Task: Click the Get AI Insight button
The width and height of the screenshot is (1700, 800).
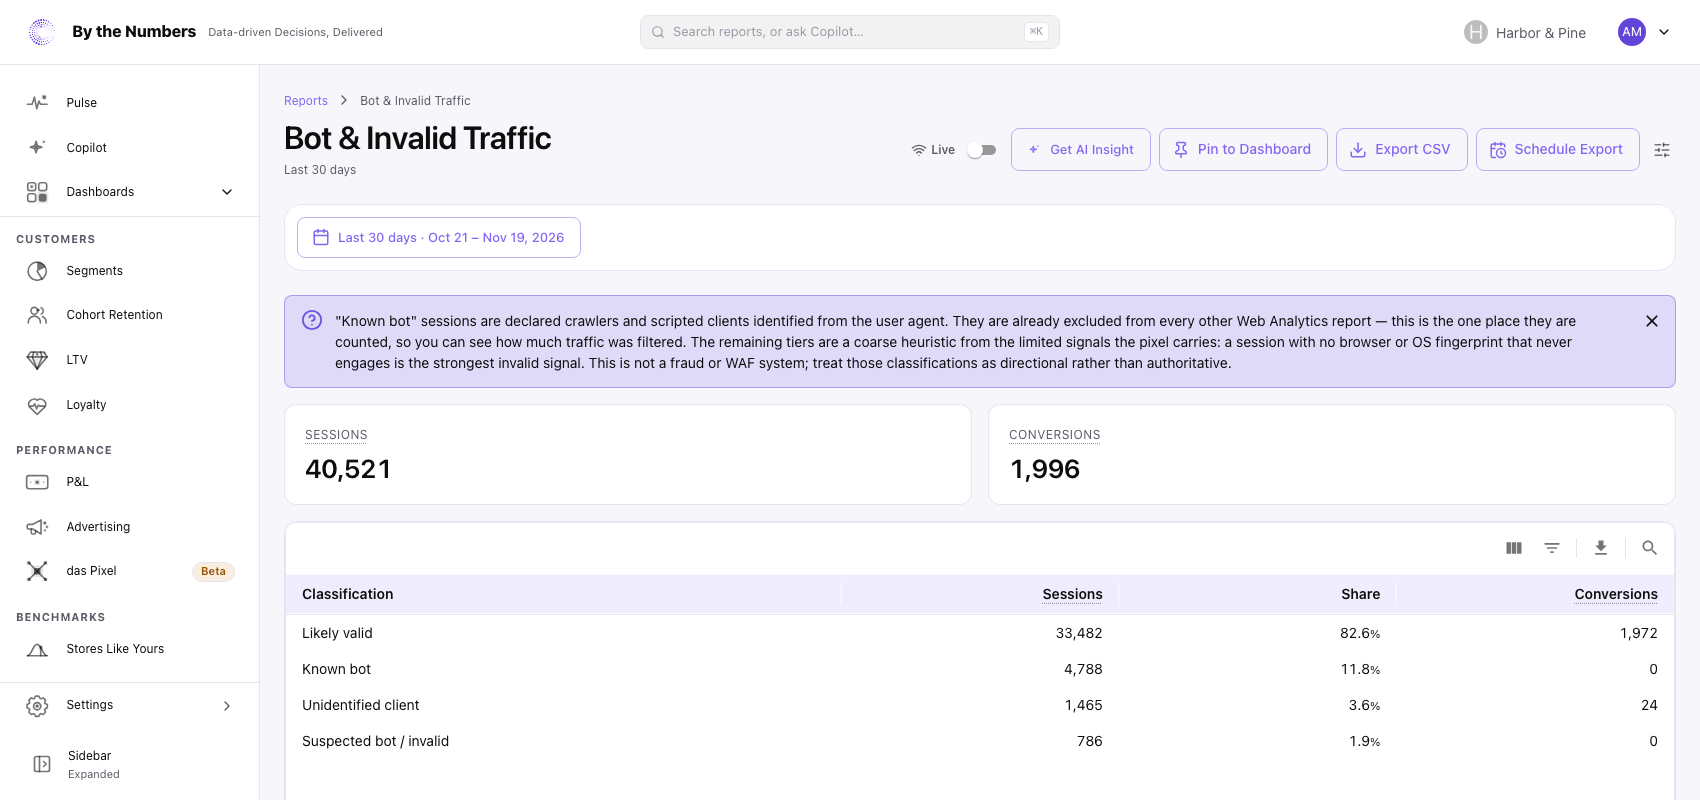Action: (1081, 150)
